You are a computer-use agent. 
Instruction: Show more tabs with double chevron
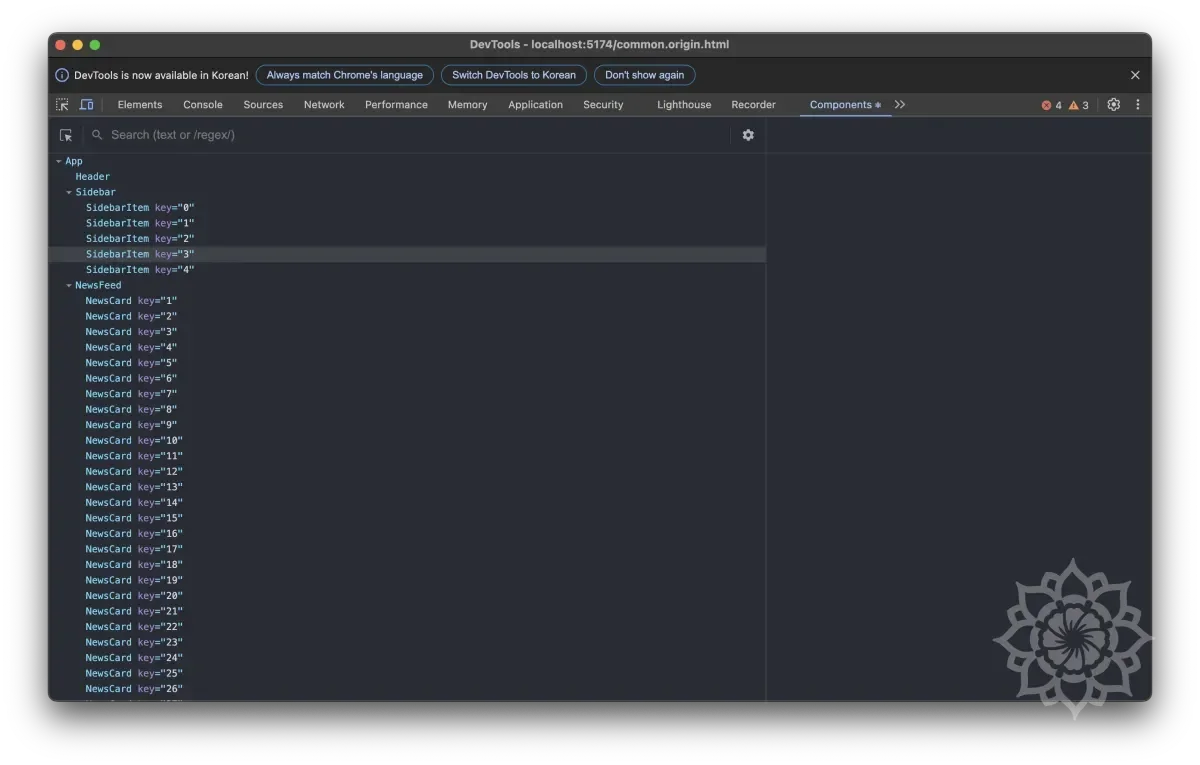pos(900,105)
